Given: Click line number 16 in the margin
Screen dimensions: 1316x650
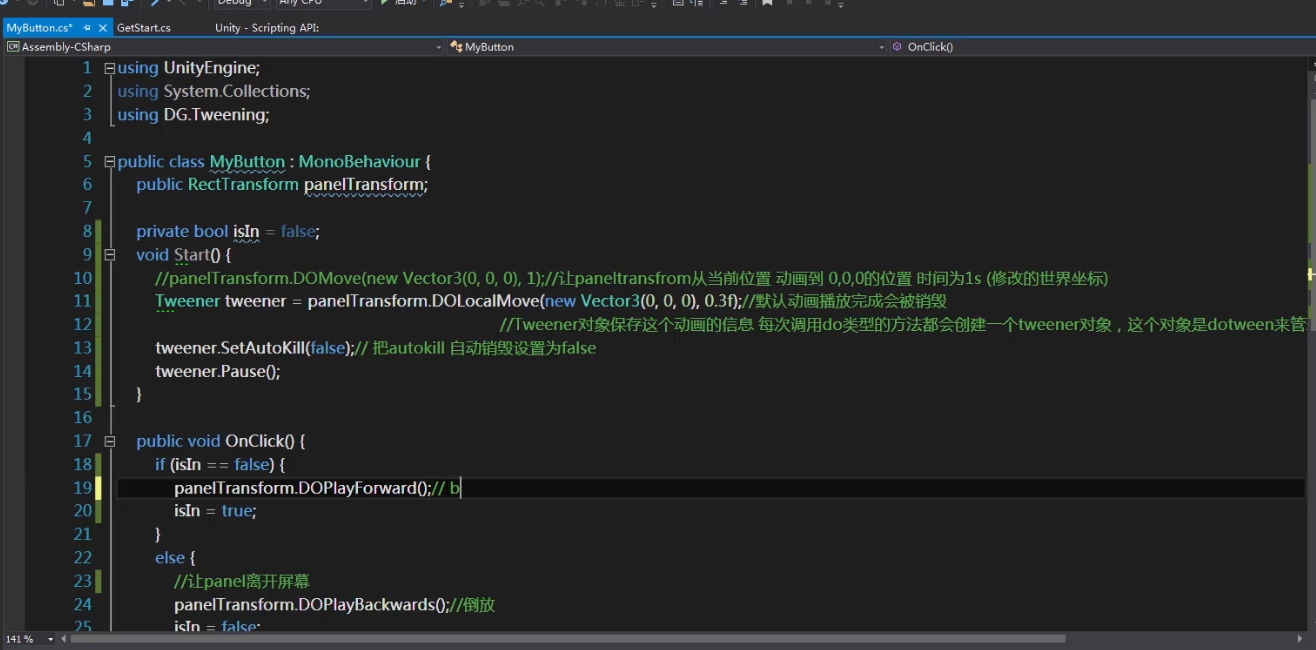Looking at the screenshot, I should 83,418.
